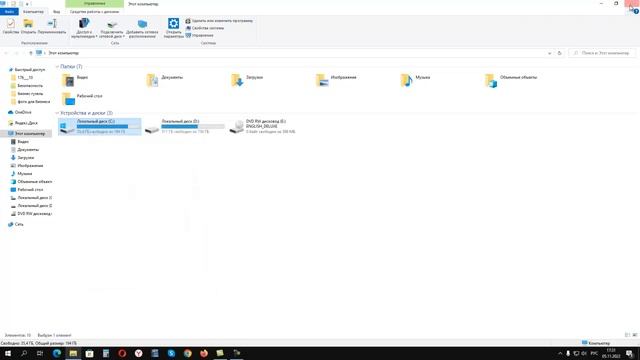The width and height of the screenshot is (640, 360).
Task: Click Открыть параметры gear icon
Action: 173,28
